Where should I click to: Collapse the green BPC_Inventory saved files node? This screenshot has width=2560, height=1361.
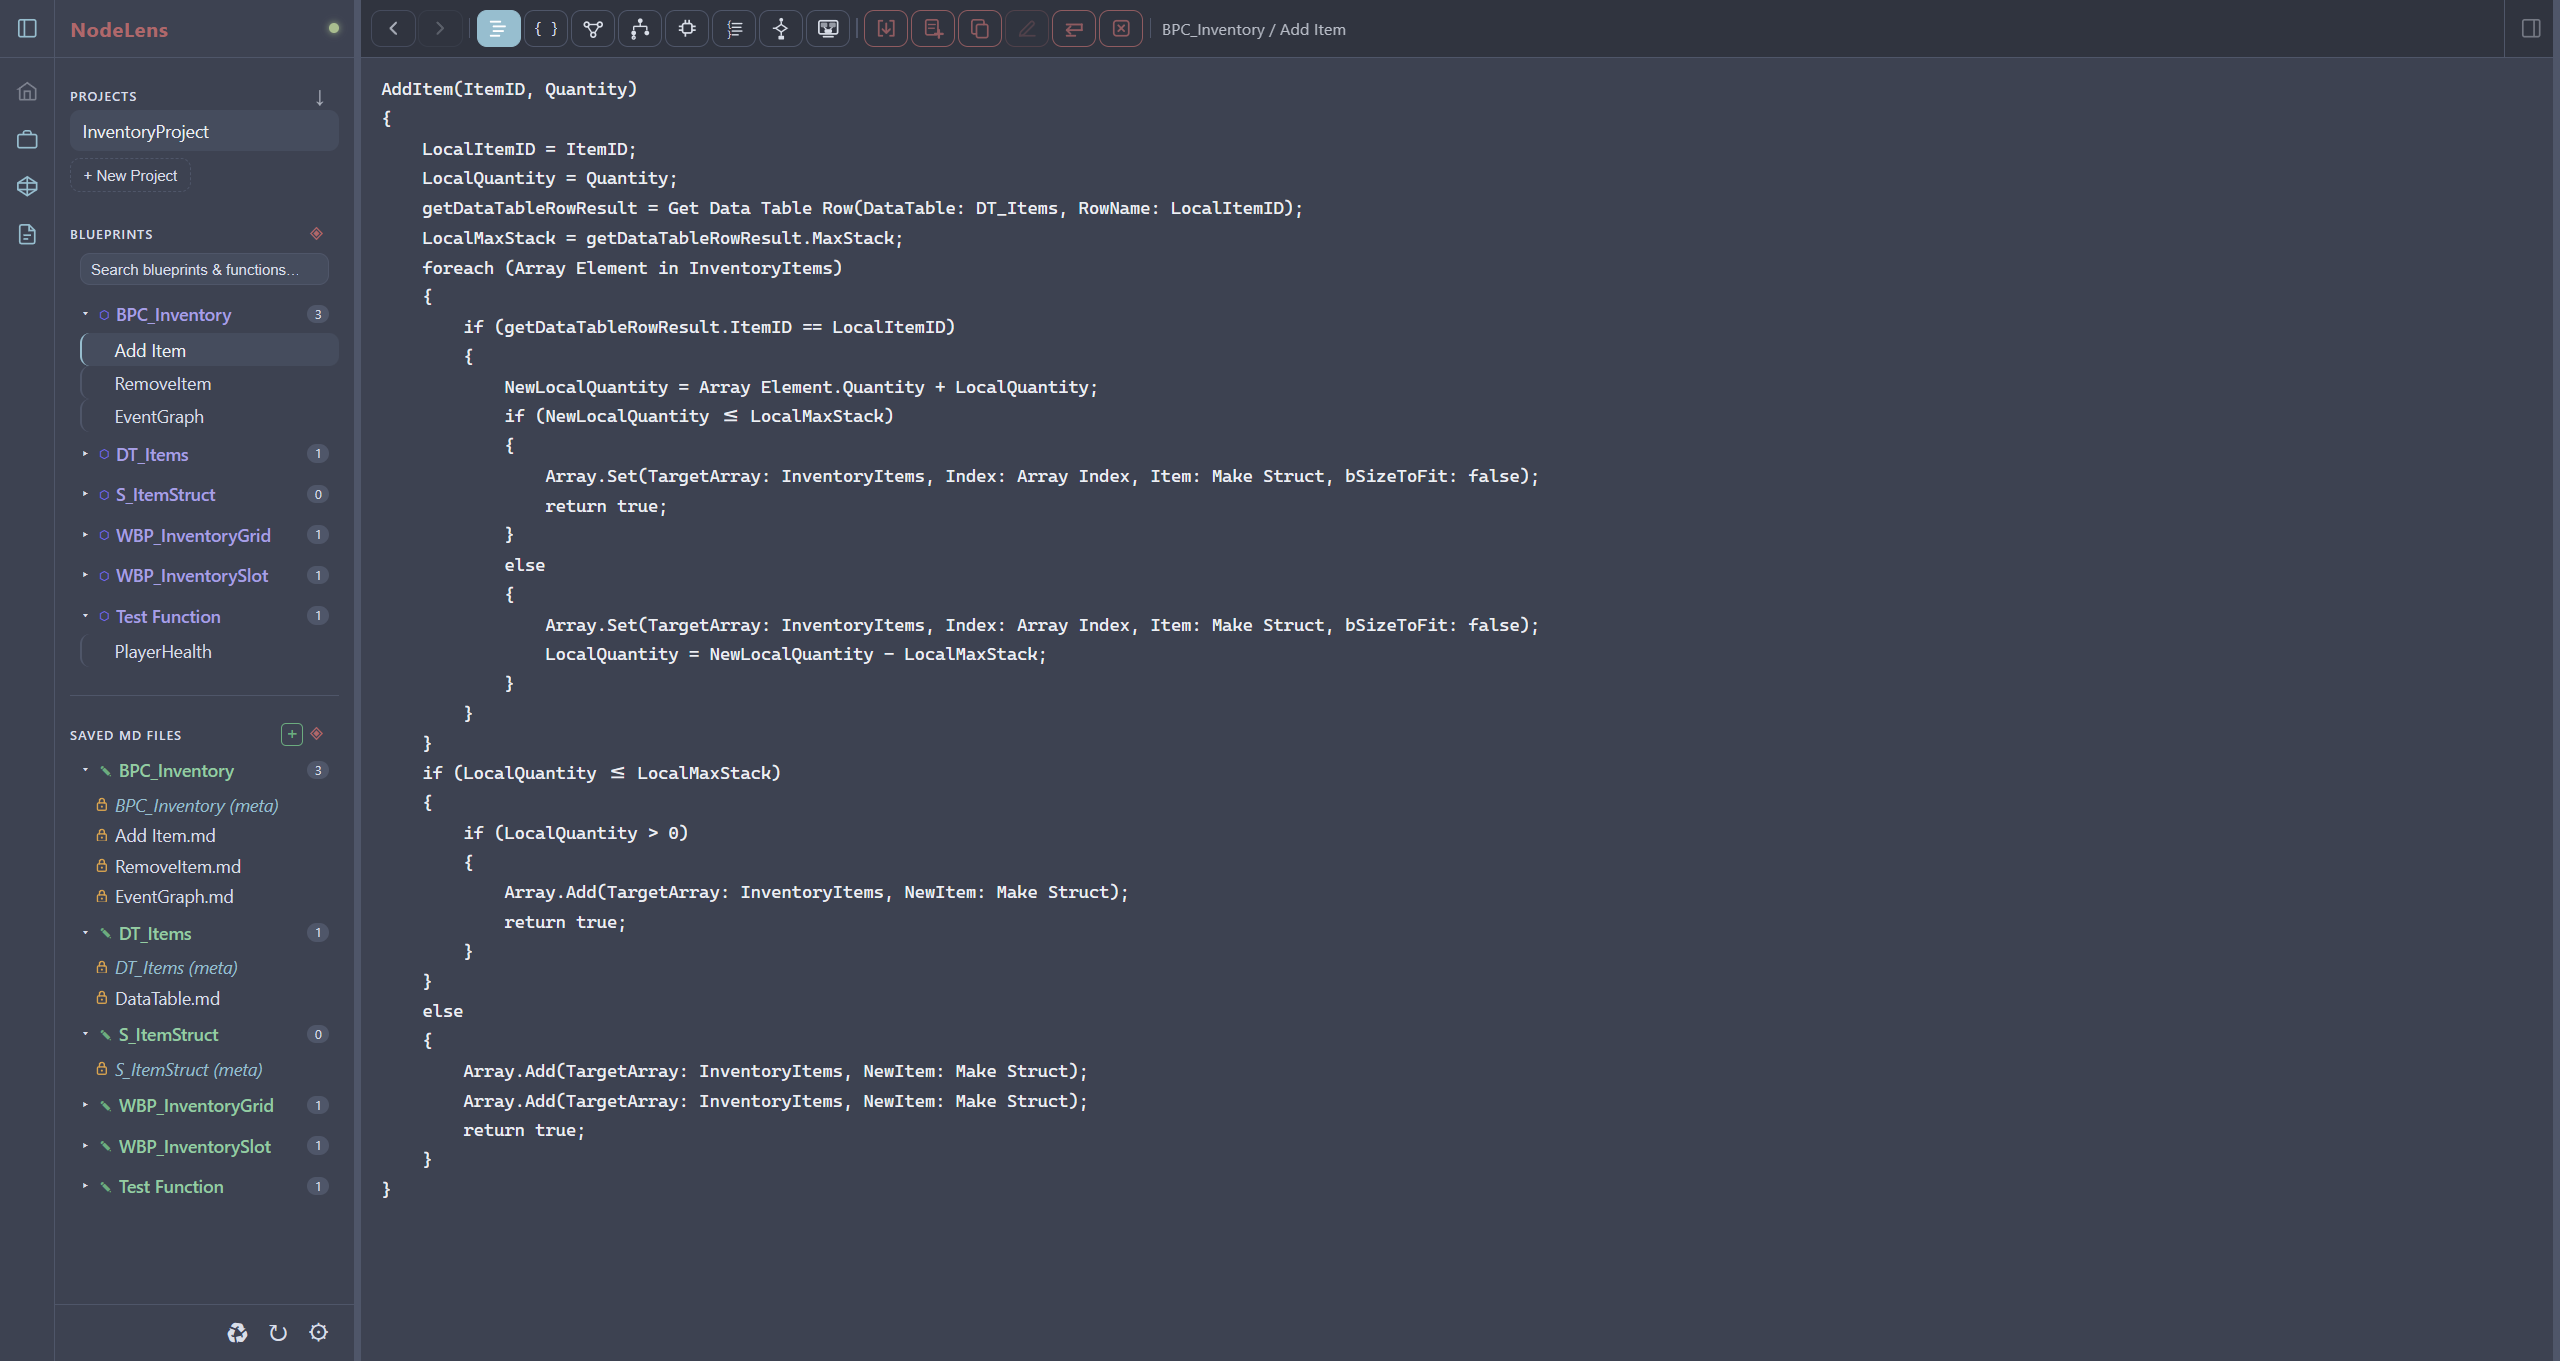85,770
